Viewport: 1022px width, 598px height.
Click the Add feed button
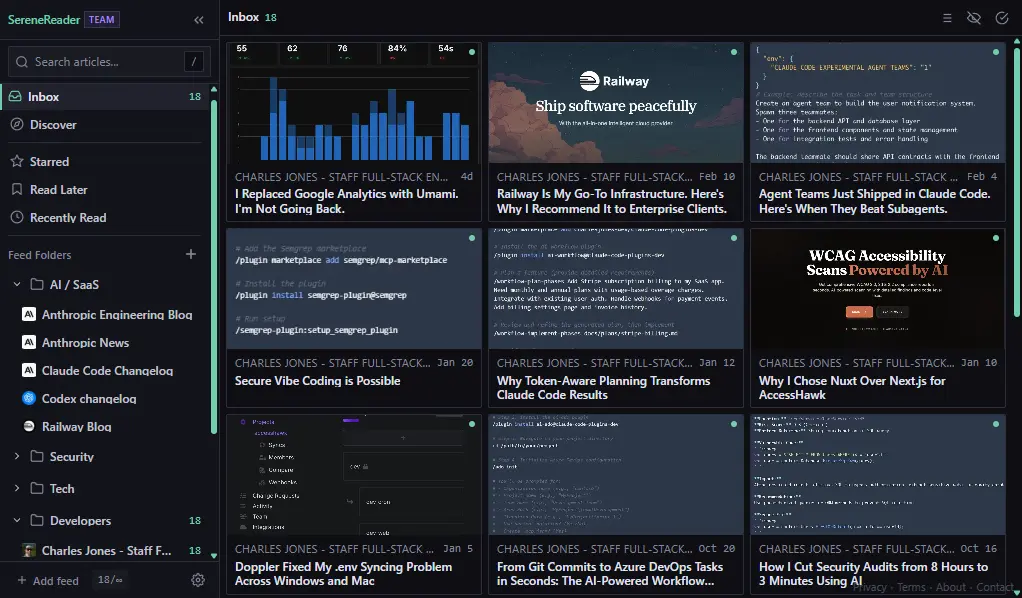48,580
